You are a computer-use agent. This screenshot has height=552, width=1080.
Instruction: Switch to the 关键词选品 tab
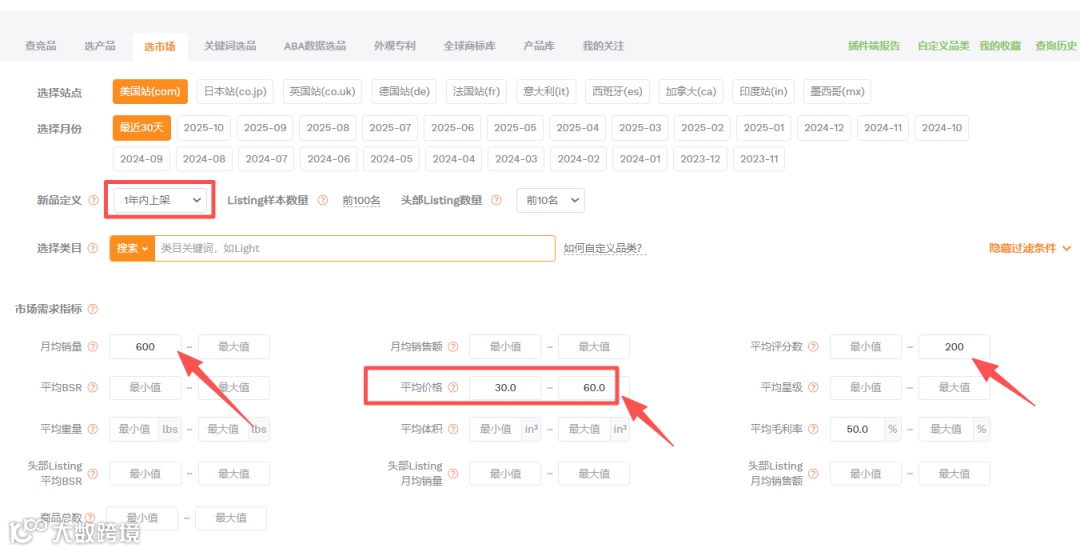click(x=230, y=45)
